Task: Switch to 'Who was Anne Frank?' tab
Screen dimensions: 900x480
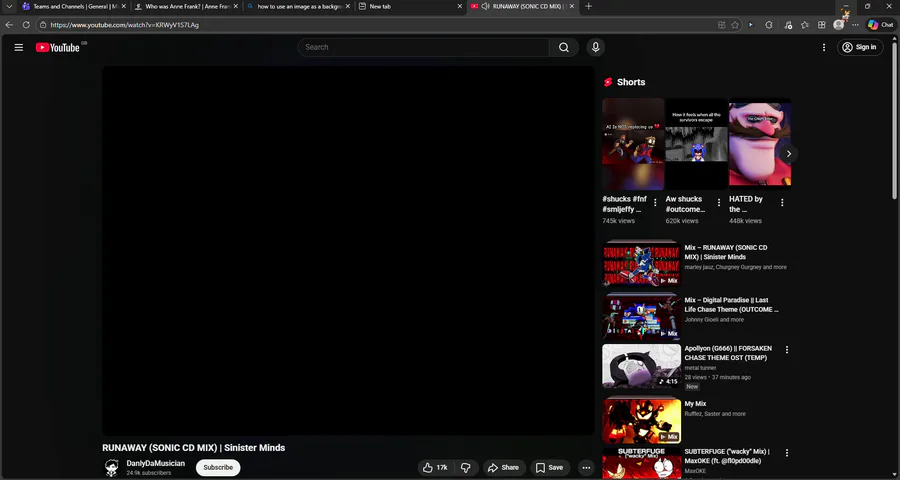Action: pyautogui.click(x=187, y=6)
